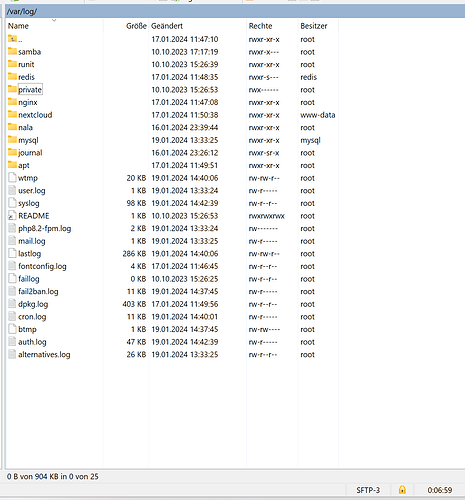The height and width of the screenshot is (500, 465).
Task: Select the journal folder name
Action: pyautogui.click(x=30, y=153)
